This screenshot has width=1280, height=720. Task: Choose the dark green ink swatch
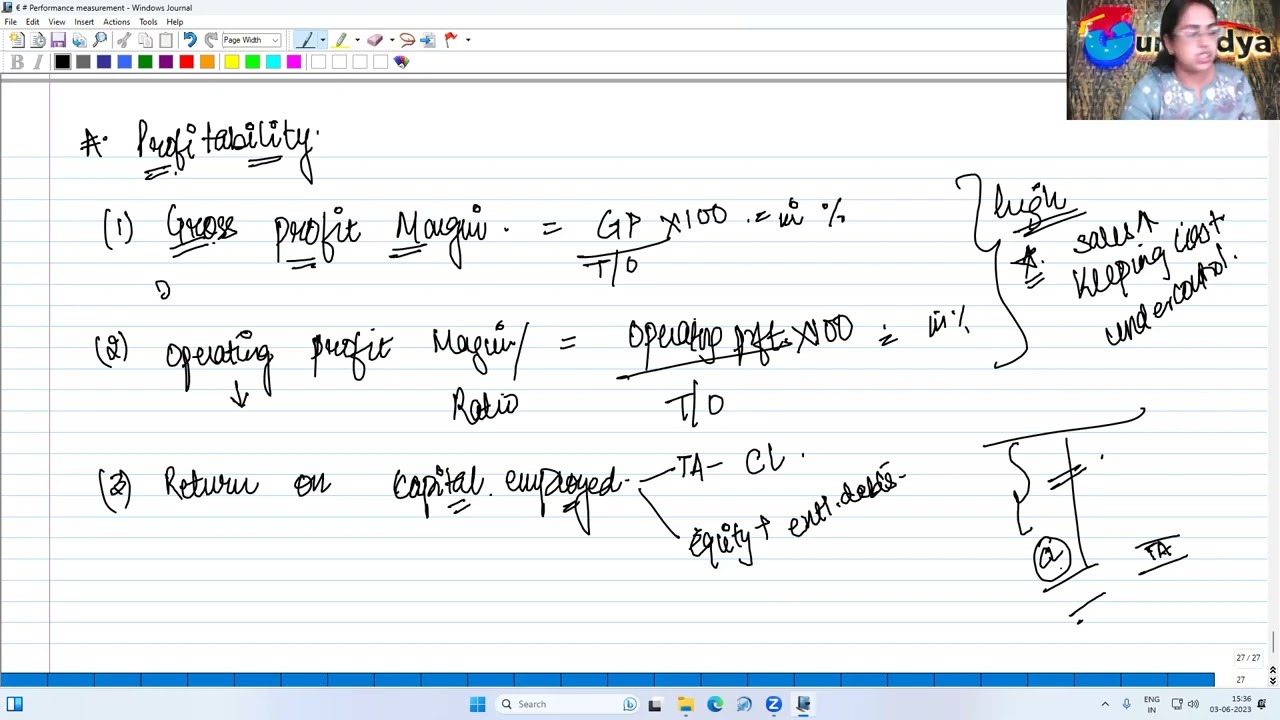[x=145, y=62]
